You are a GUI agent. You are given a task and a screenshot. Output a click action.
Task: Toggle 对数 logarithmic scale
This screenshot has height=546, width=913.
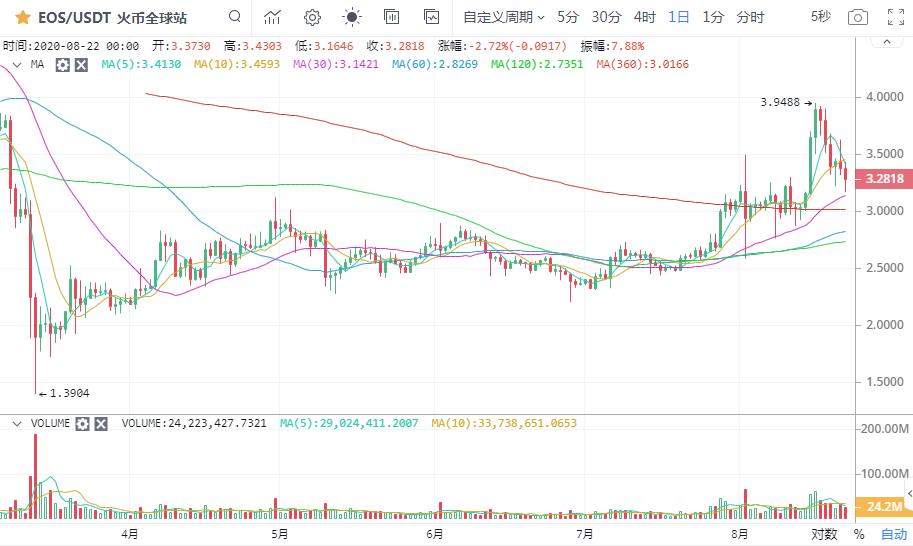pos(822,535)
